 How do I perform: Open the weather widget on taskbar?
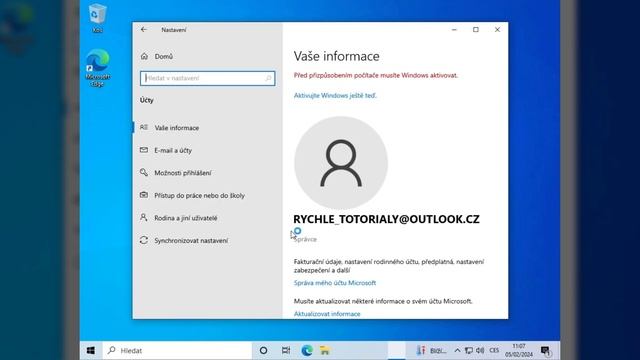pyautogui.click(x=431, y=350)
